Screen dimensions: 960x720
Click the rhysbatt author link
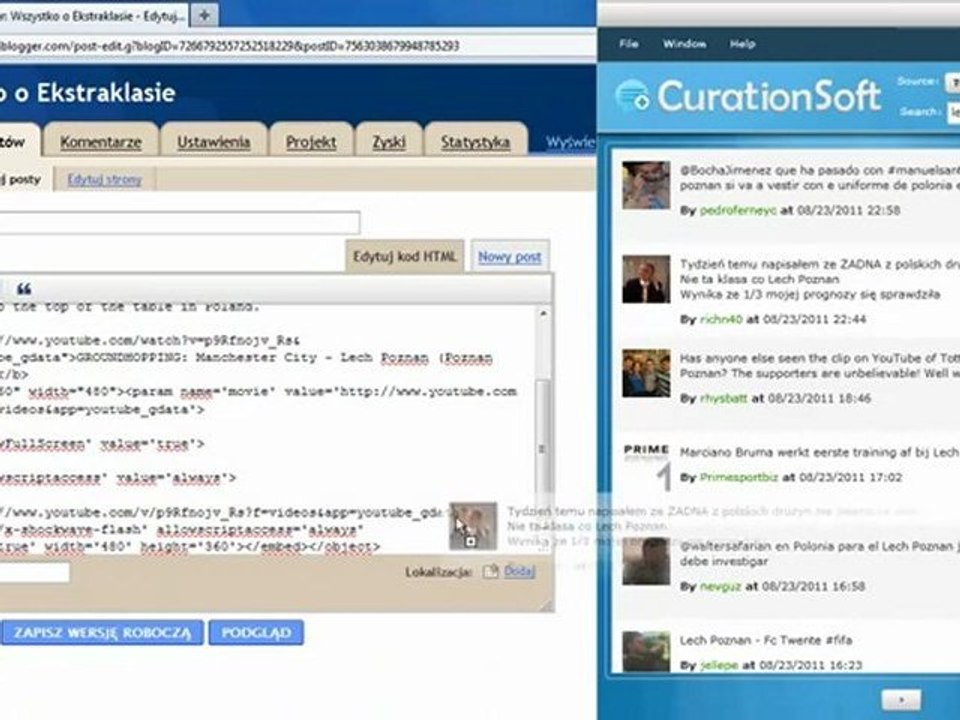723,398
